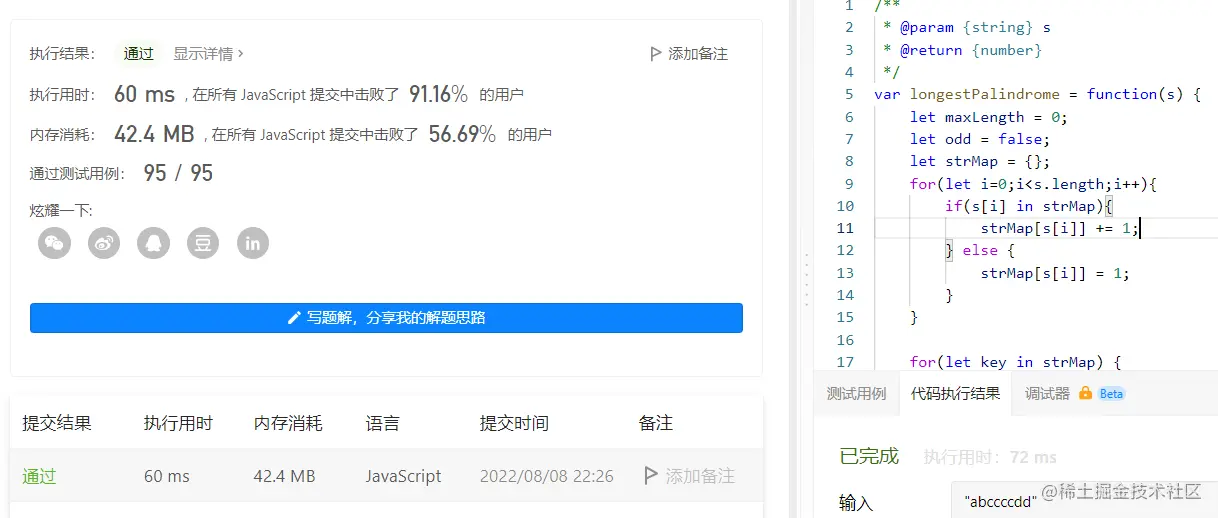Share result via LinkedIn icon
This screenshot has width=1218, height=518.
(x=253, y=243)
